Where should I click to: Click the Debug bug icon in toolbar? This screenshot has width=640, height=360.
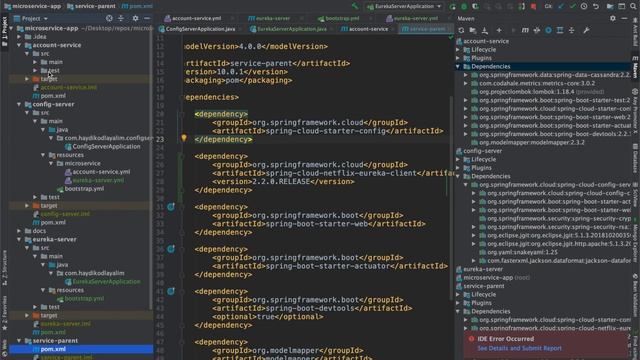tap(464, 7)
